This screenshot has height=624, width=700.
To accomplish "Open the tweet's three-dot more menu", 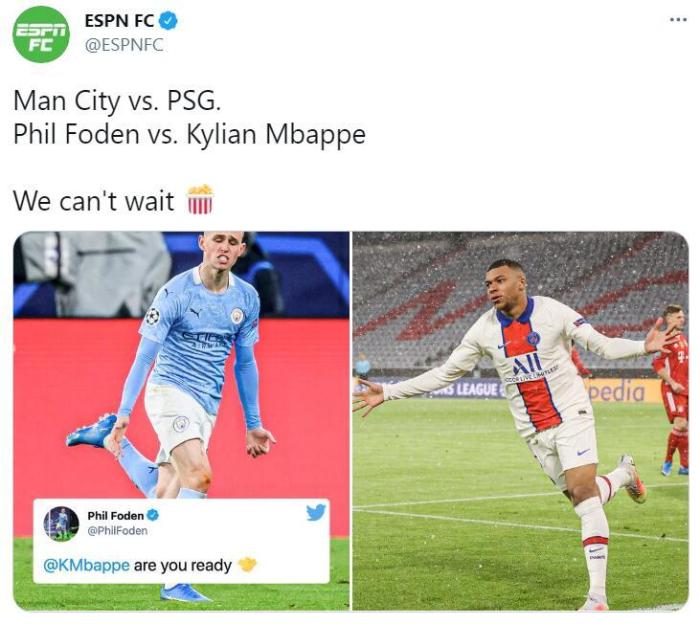I will pos(678,20).
